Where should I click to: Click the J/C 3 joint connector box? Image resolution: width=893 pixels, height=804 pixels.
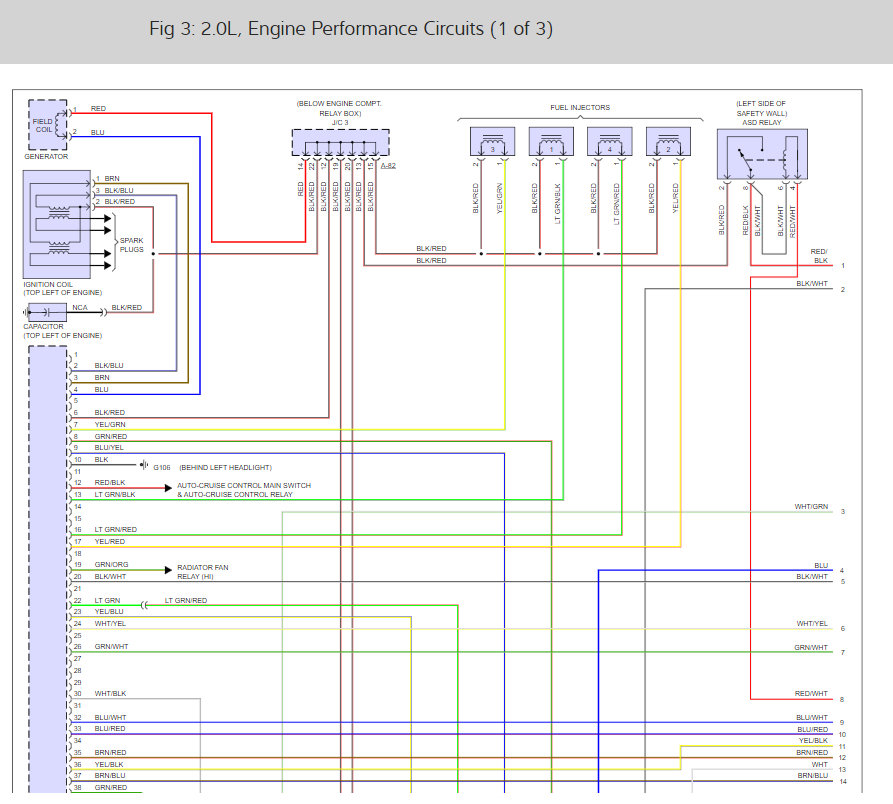(x=341, y=142)
